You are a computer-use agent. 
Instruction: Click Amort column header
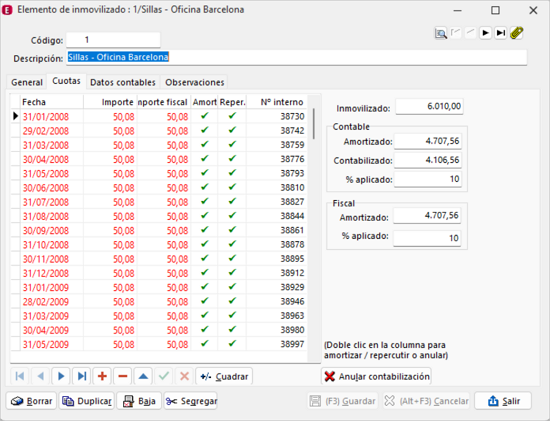(204, 102)
